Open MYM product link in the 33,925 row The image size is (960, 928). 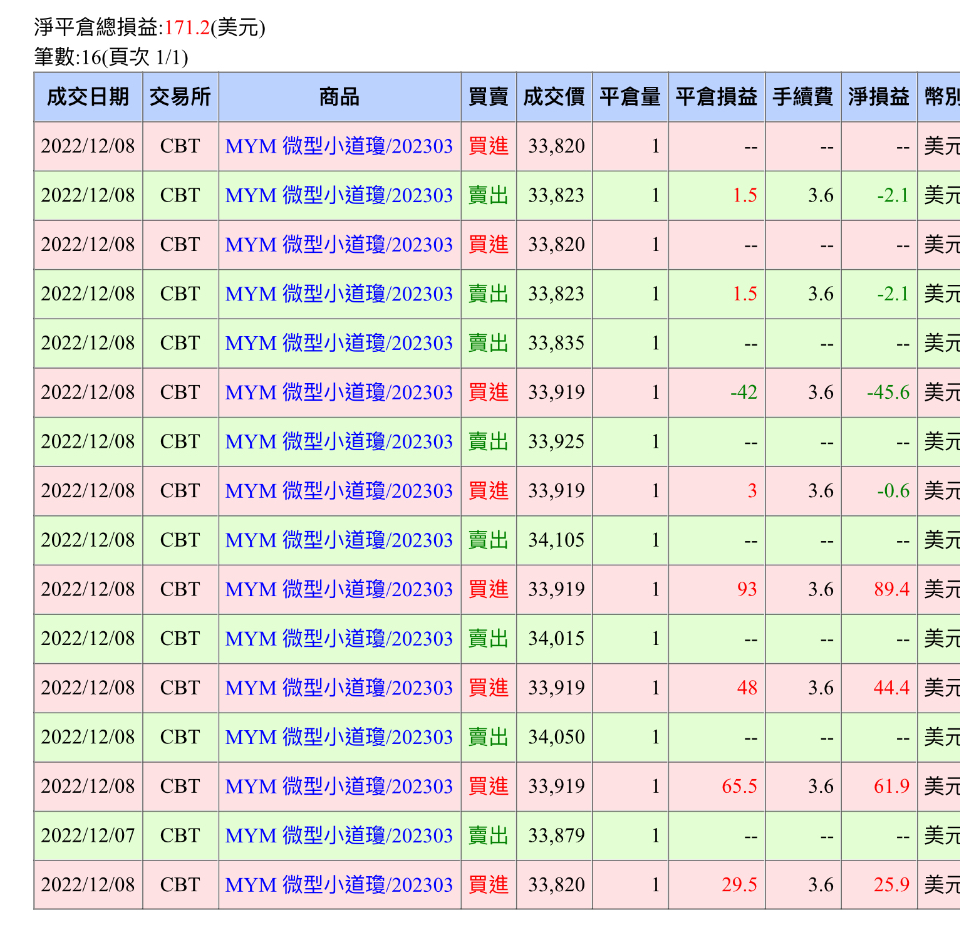click(x=339, y=441)
